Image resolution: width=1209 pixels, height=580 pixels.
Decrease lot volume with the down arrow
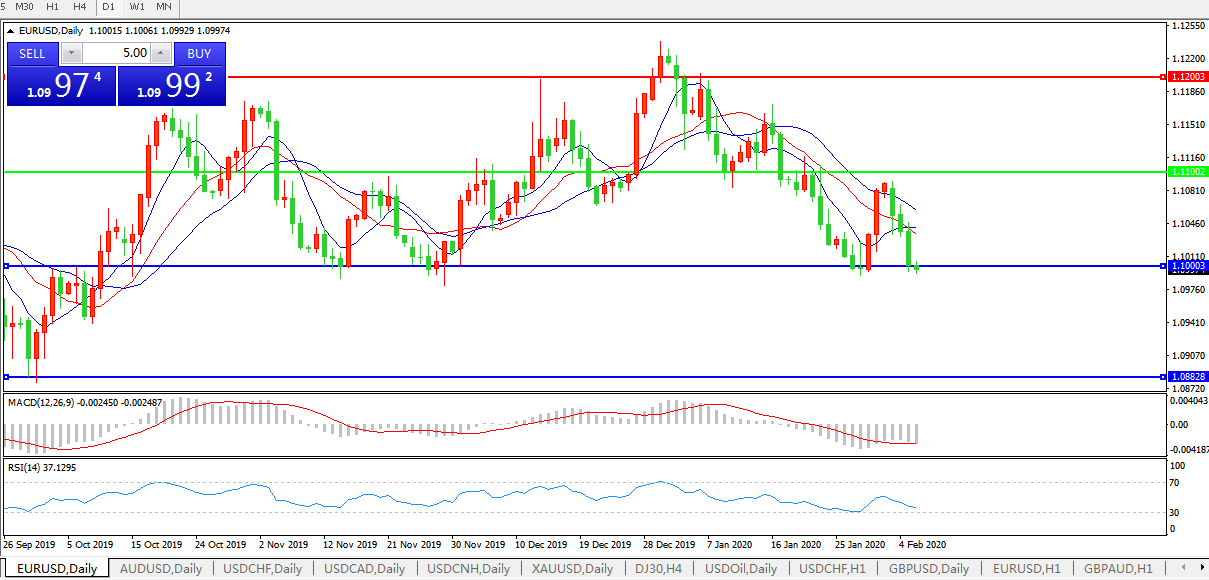pyautogui.click(x=71, y=53)
